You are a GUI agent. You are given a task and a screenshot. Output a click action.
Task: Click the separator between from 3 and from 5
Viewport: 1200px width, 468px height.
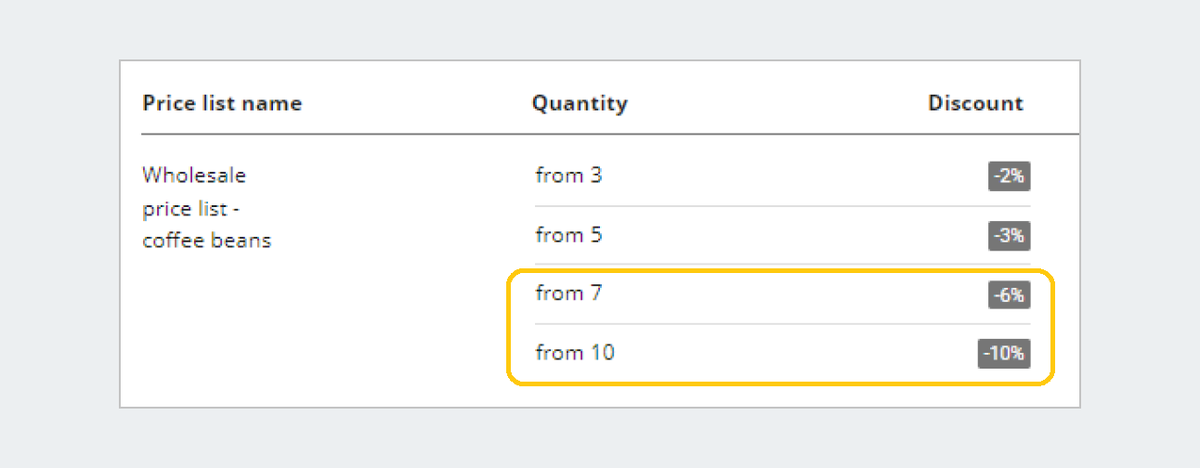782,206
